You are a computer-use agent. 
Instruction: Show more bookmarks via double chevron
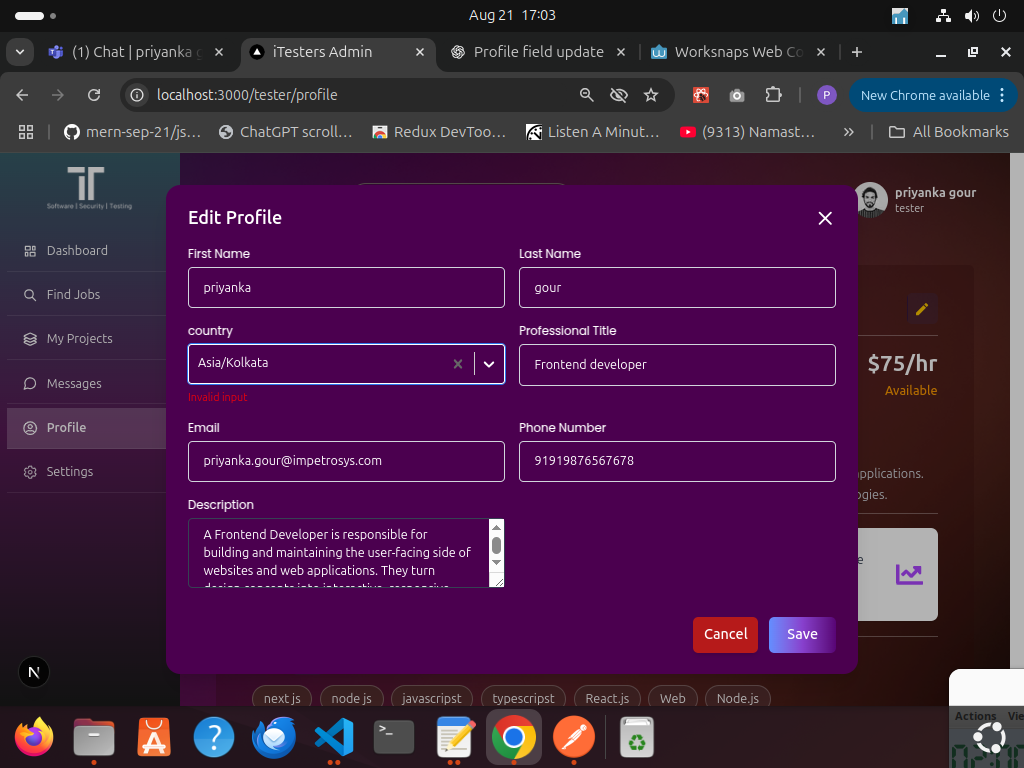point(849,132)
